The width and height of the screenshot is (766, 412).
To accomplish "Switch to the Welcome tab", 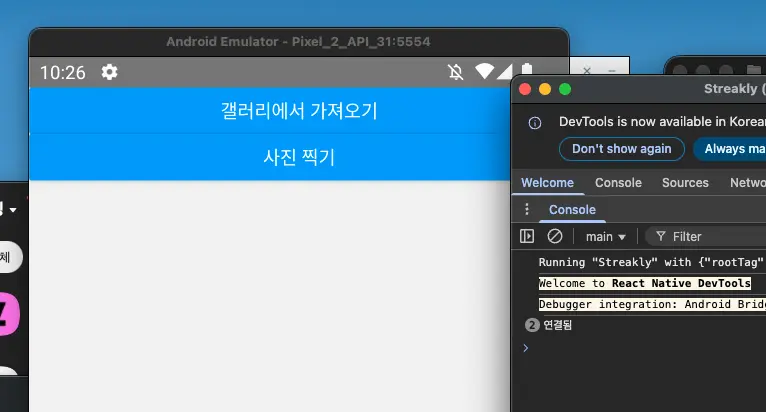I will pos(547,183).
